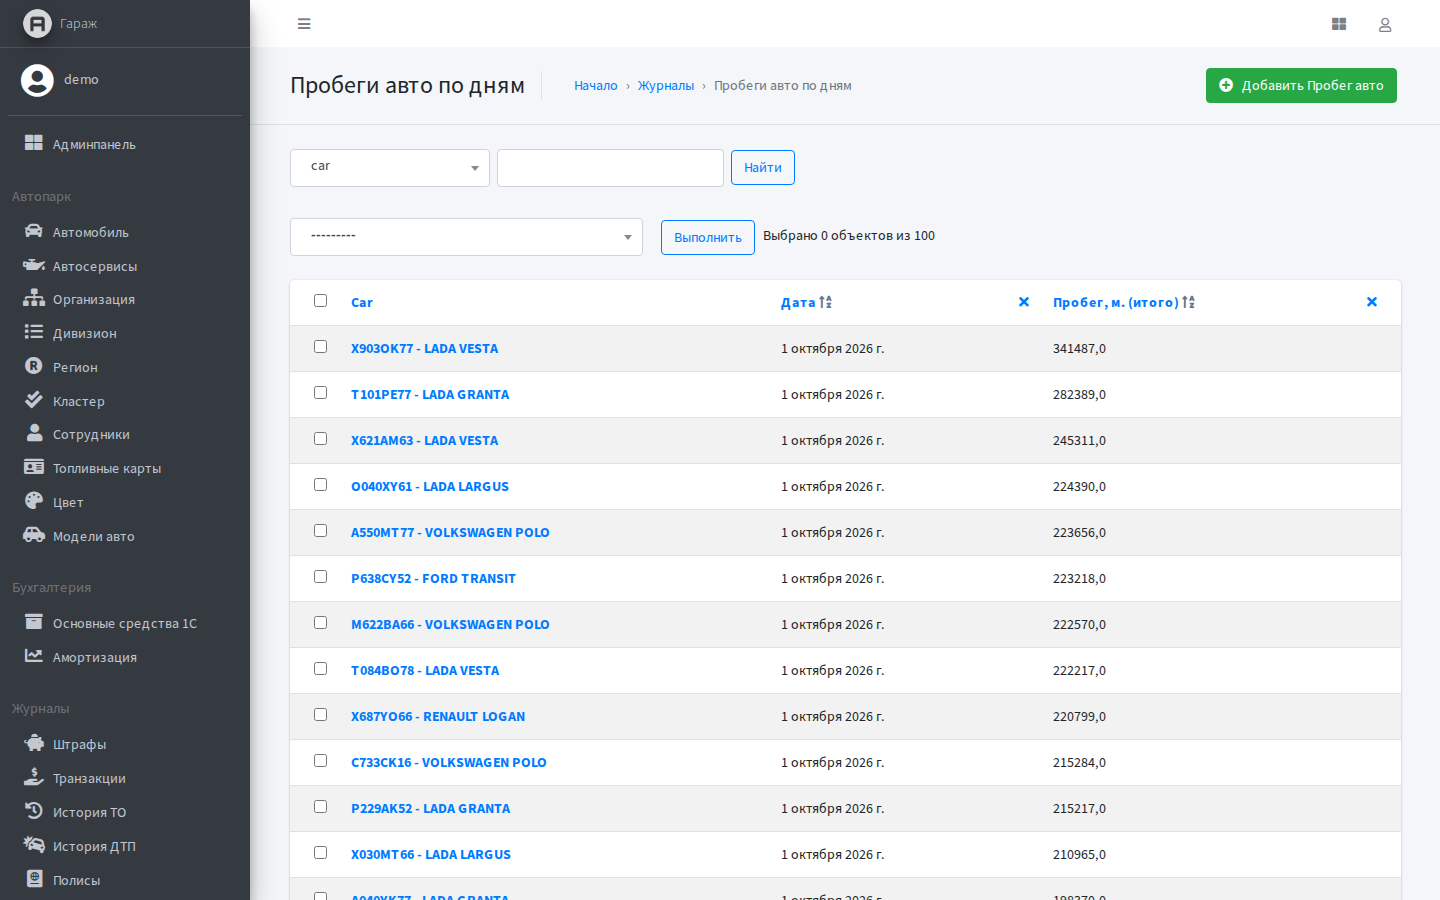
Task: Go to Начало breadcrumb link
Action: click(x=596, y=86)
